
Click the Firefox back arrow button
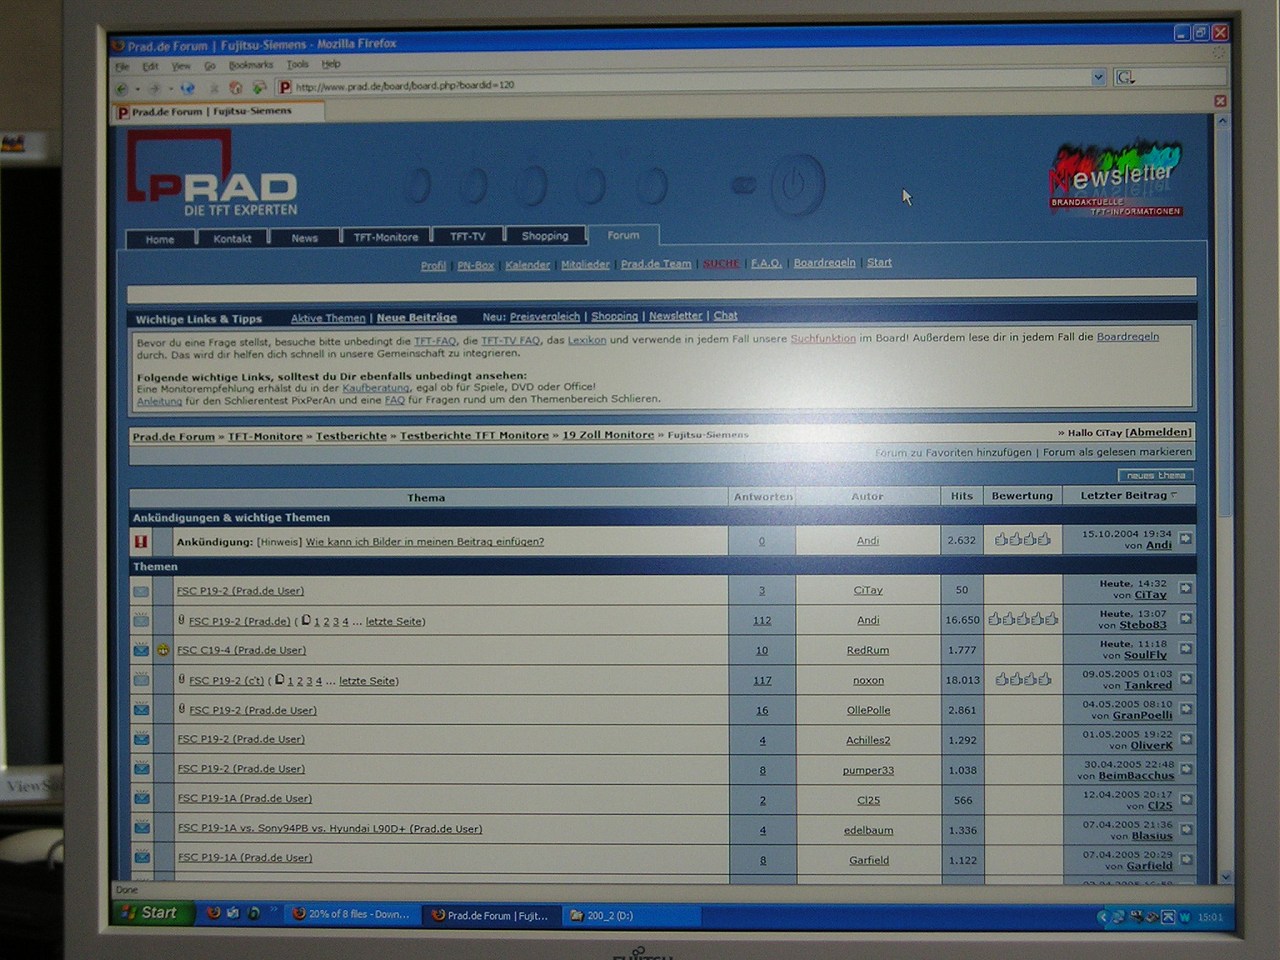click(122, 89)
